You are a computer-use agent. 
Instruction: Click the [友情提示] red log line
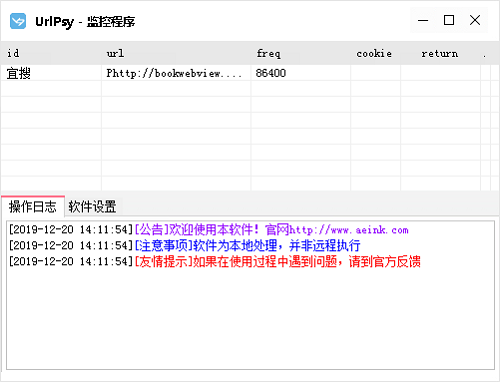215,262
